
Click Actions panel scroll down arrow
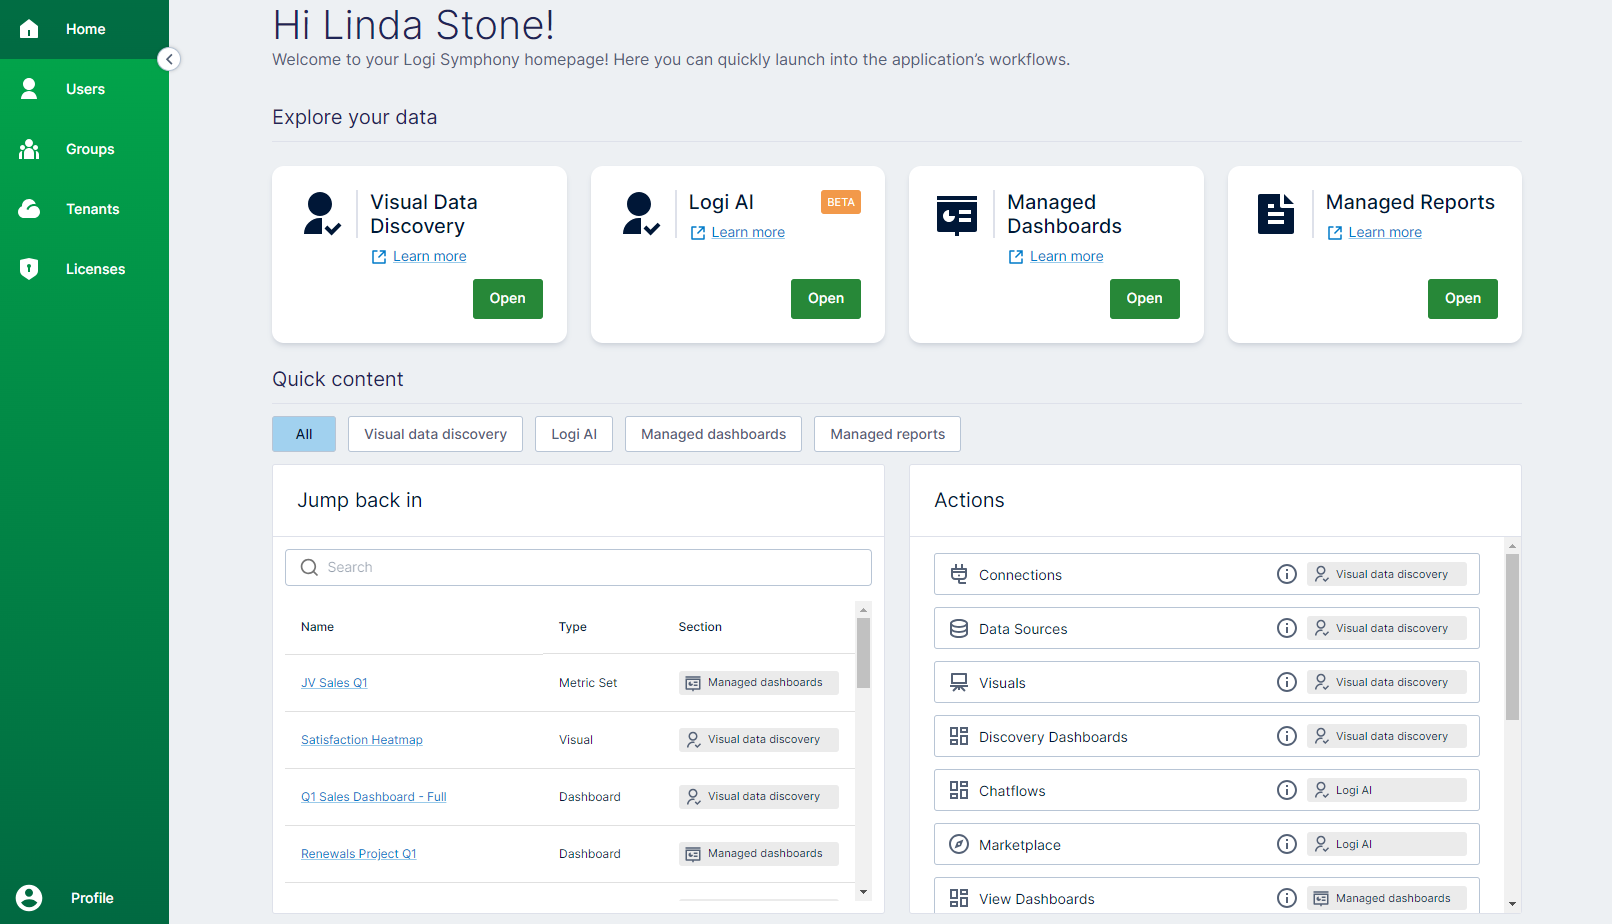tap(1512, 904)
